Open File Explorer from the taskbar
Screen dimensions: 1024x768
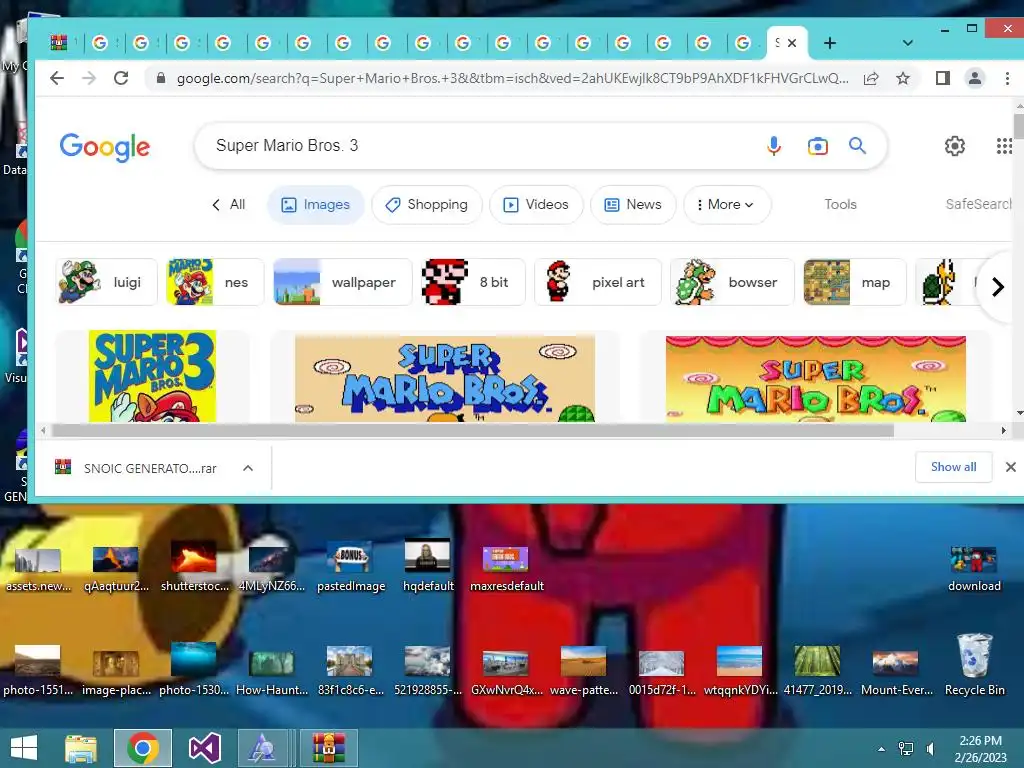[80, 748]
